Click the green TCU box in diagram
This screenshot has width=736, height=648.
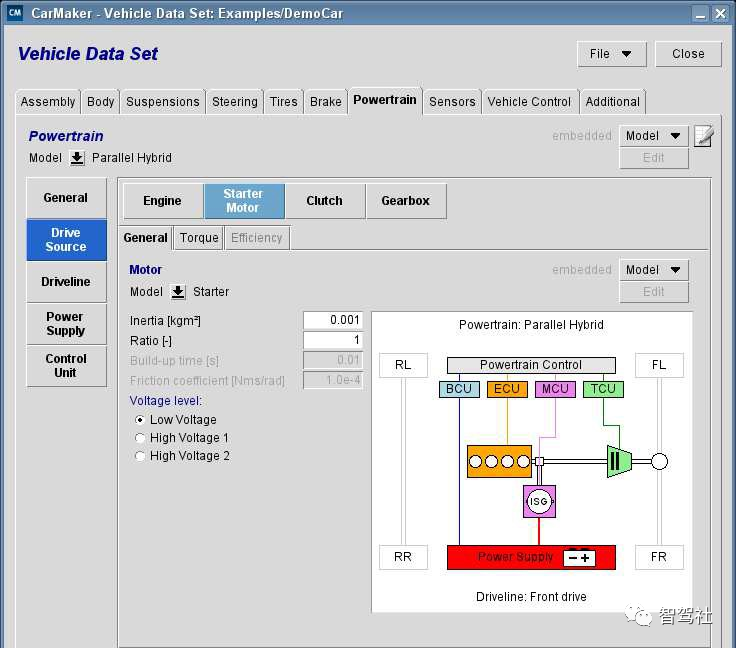[x=603, y=389]
